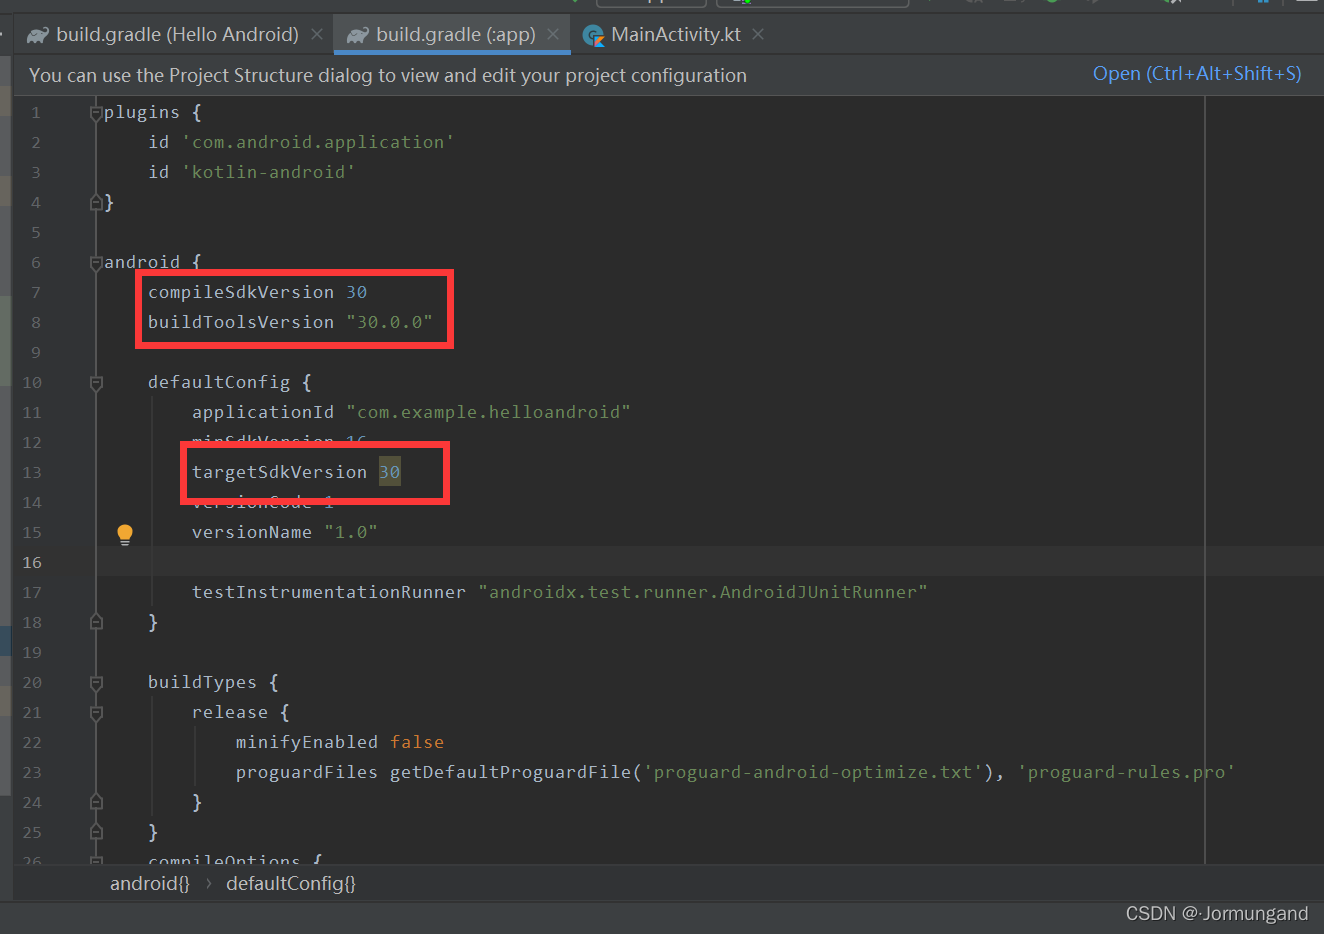Click the fold end marker on line 24
This screenshot has height=934, width=1324.
(96, 802)
